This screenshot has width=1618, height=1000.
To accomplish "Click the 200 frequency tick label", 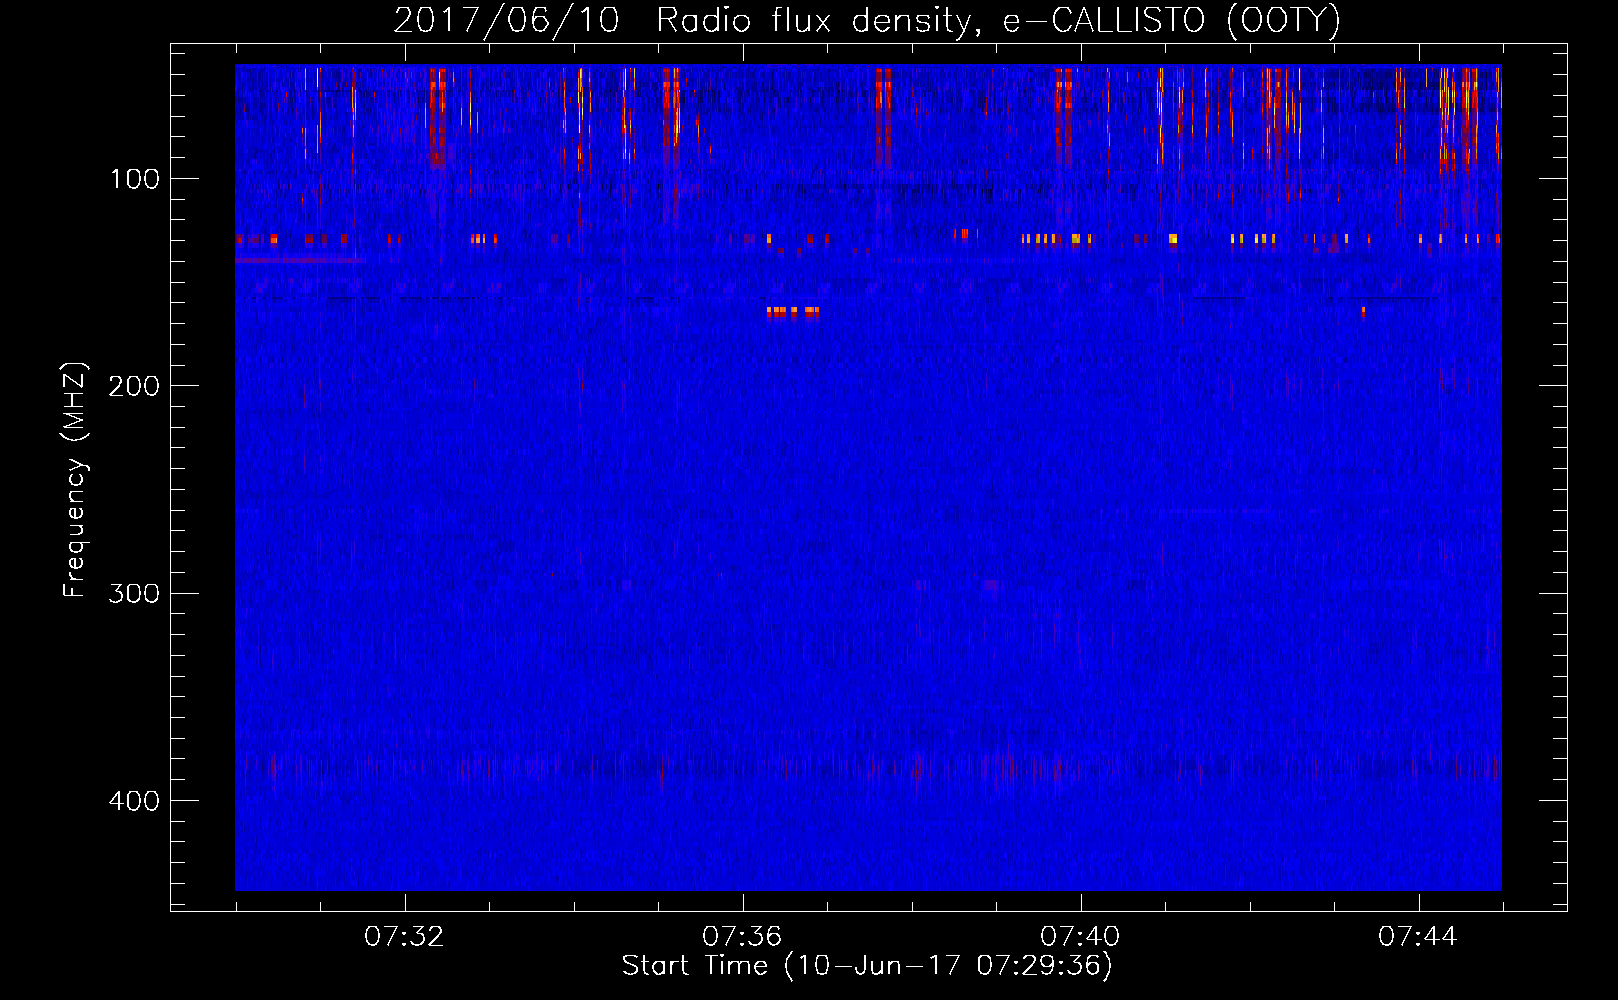I will [134, 386].
